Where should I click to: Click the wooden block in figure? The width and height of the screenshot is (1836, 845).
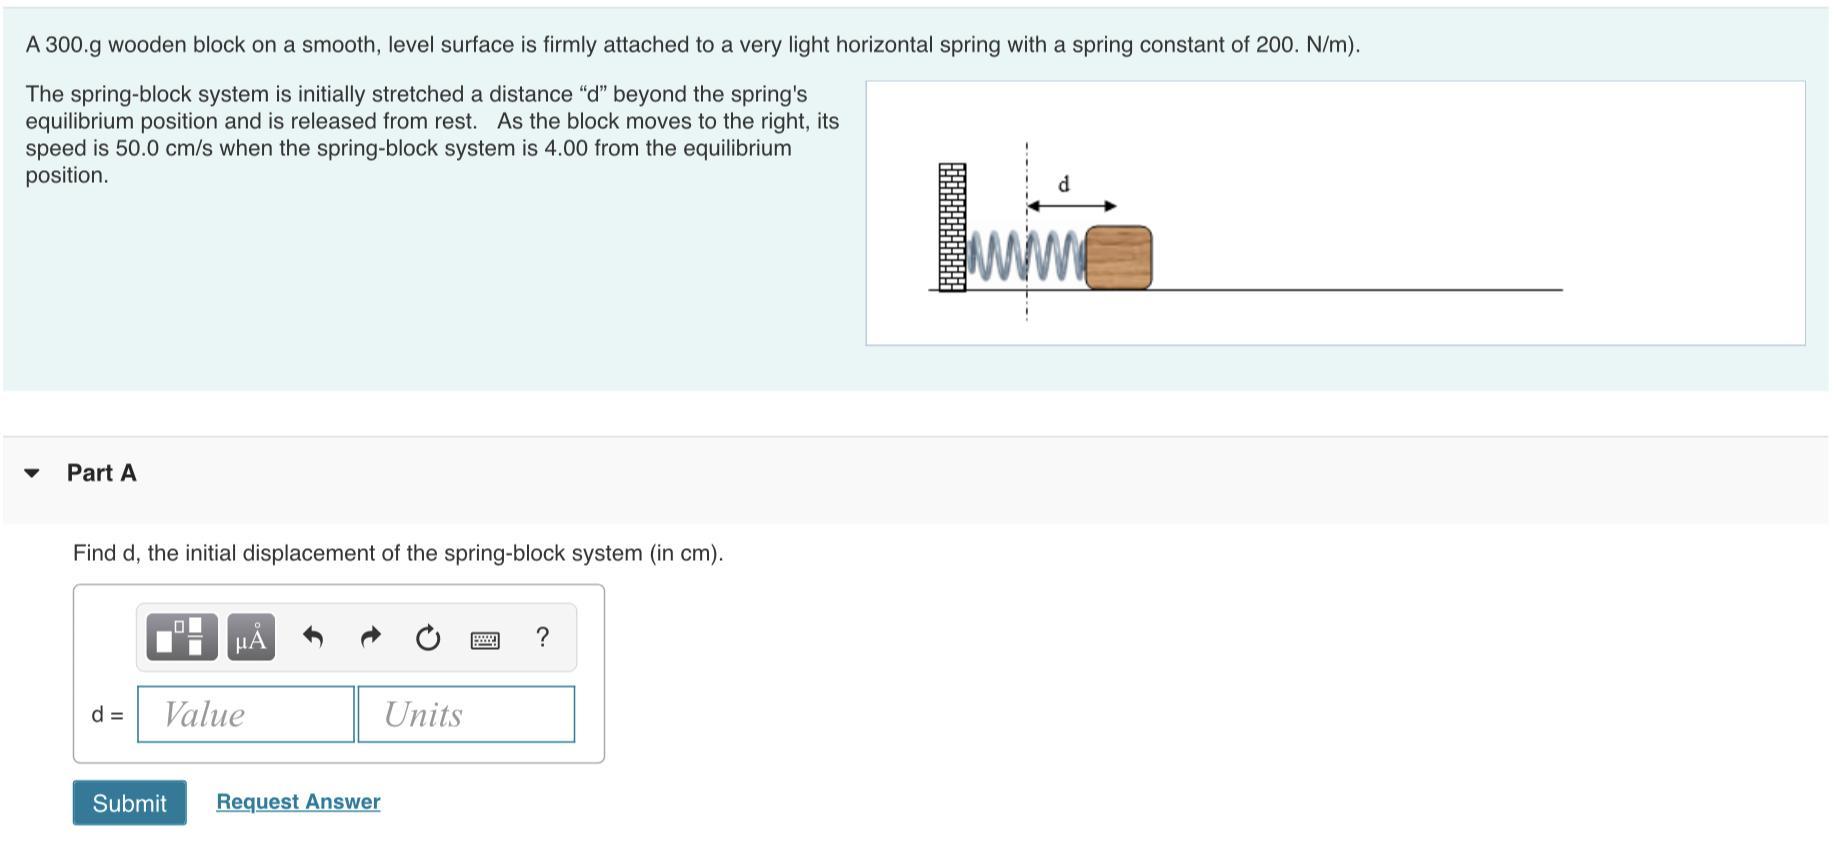tap(1118, 258)
